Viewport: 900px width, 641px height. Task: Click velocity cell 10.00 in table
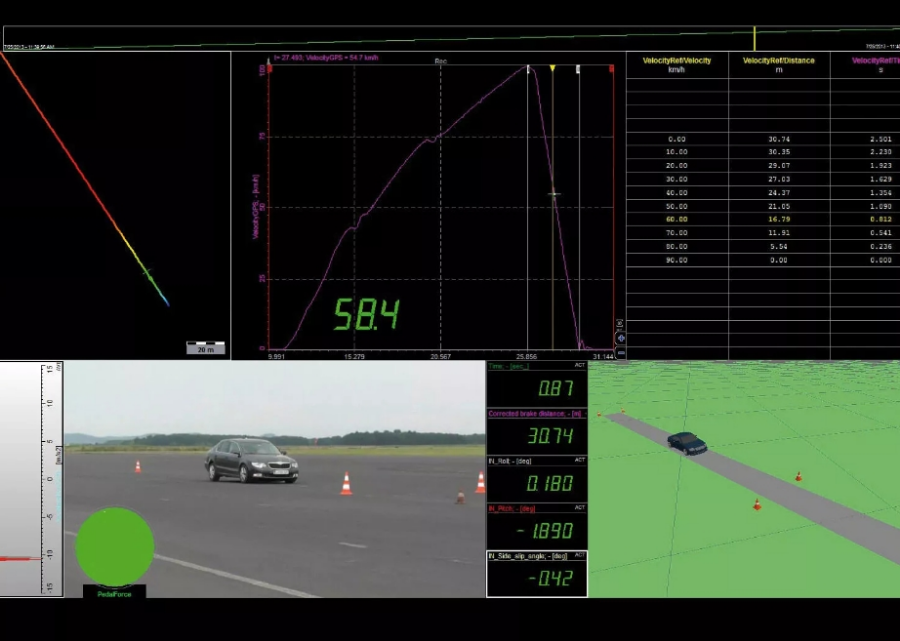(x=677, y=152)
